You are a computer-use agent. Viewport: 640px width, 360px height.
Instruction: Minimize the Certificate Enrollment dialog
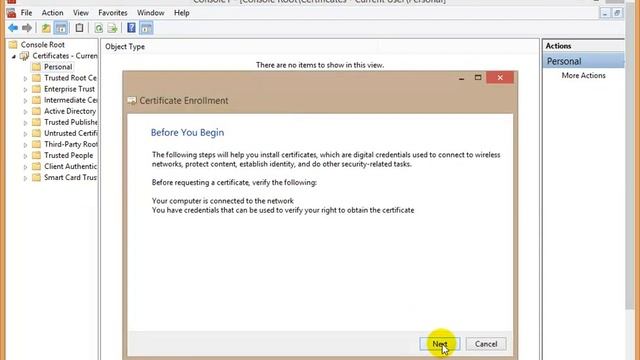pos(461,77)
